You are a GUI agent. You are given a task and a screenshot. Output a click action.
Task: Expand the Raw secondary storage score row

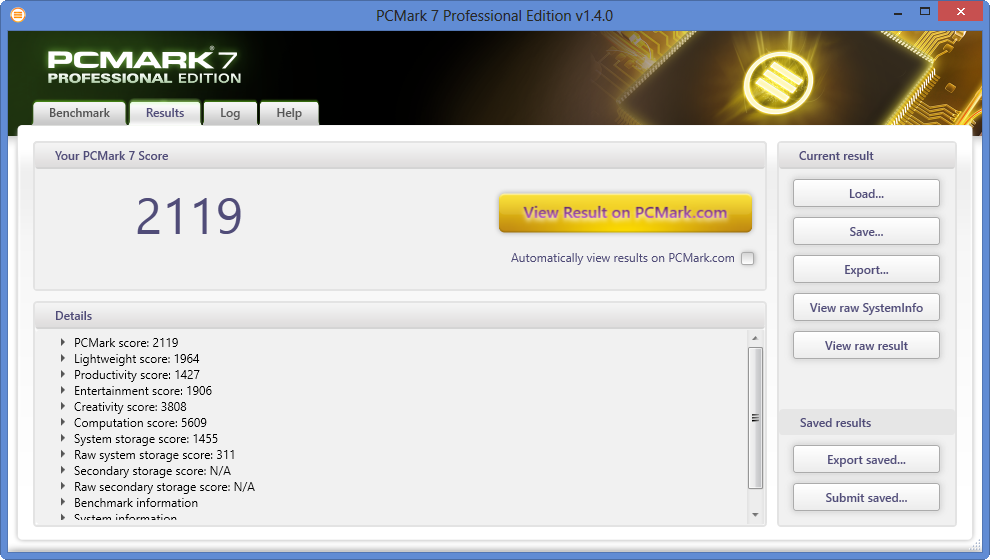click(63, 486)
